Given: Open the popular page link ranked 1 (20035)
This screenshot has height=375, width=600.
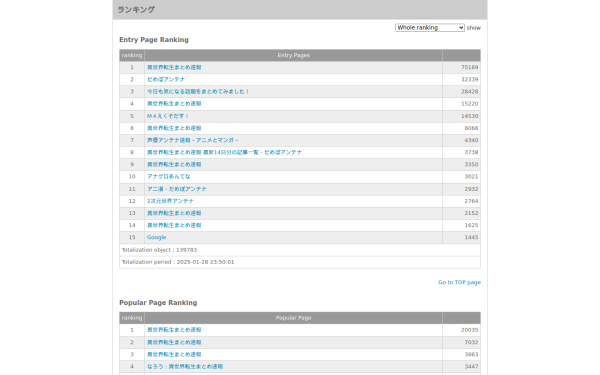Looking at the screenshot, I should [x=174, y=330].
